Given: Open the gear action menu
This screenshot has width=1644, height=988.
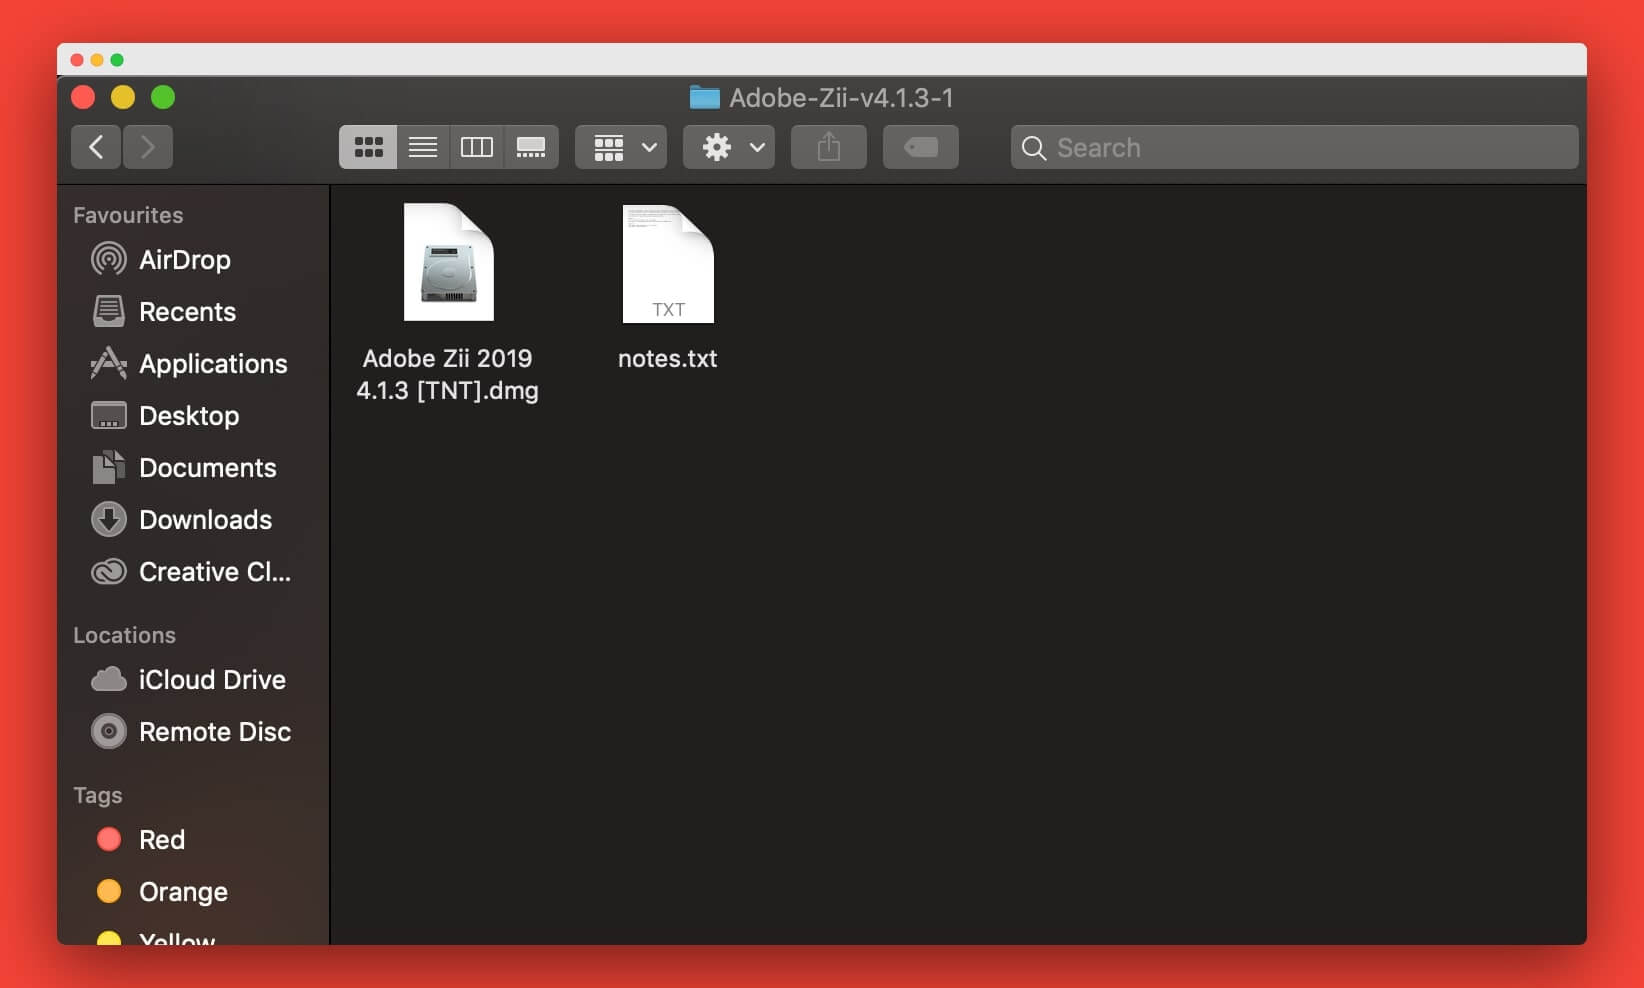Looking at the screenshot, I should click(729, 147).
